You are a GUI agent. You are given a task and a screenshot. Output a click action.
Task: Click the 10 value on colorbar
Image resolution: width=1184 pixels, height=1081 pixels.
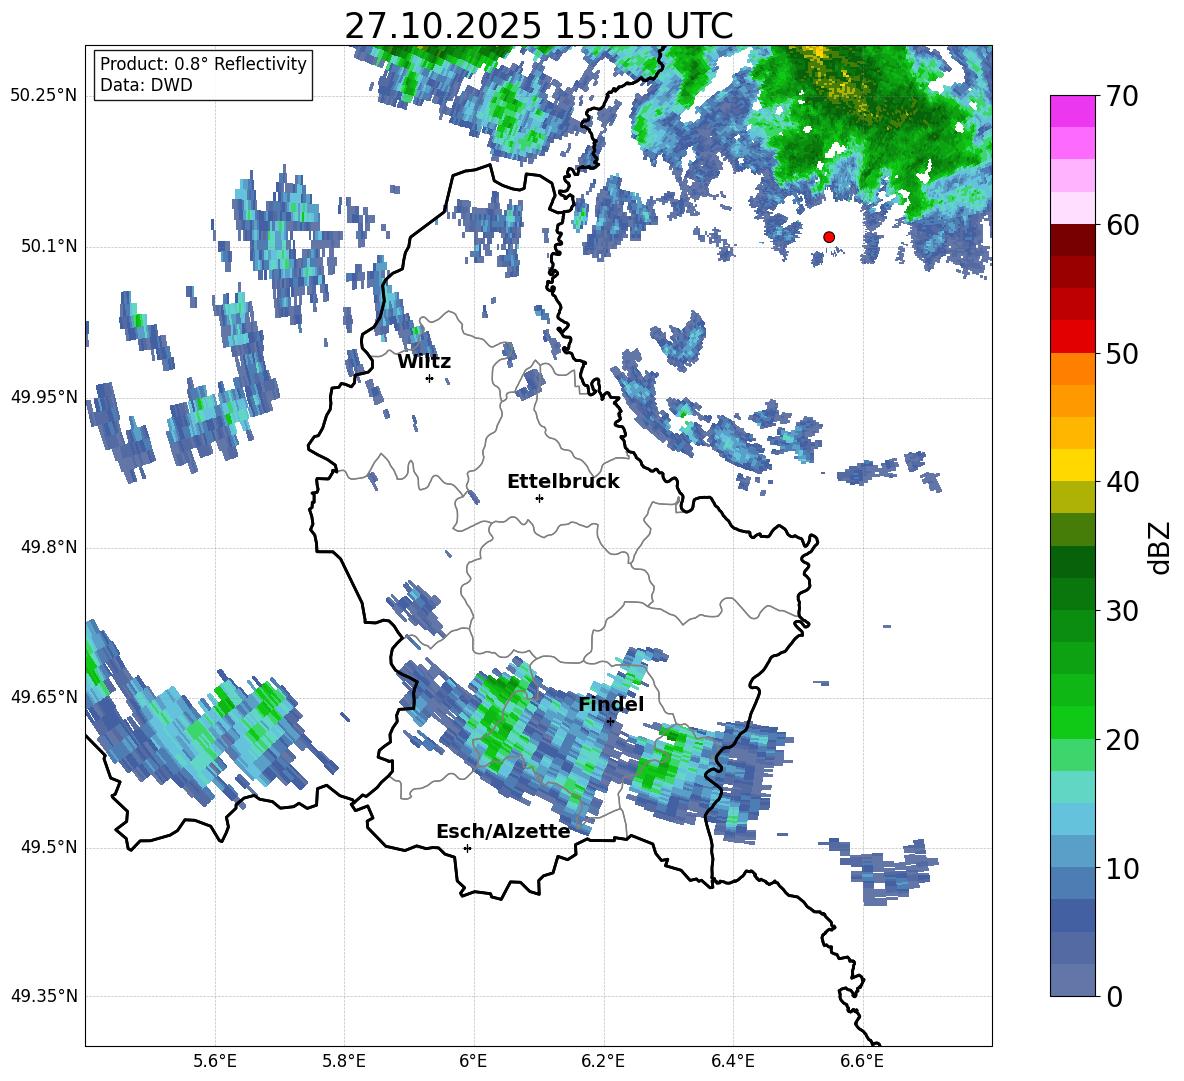[1122, 868]
